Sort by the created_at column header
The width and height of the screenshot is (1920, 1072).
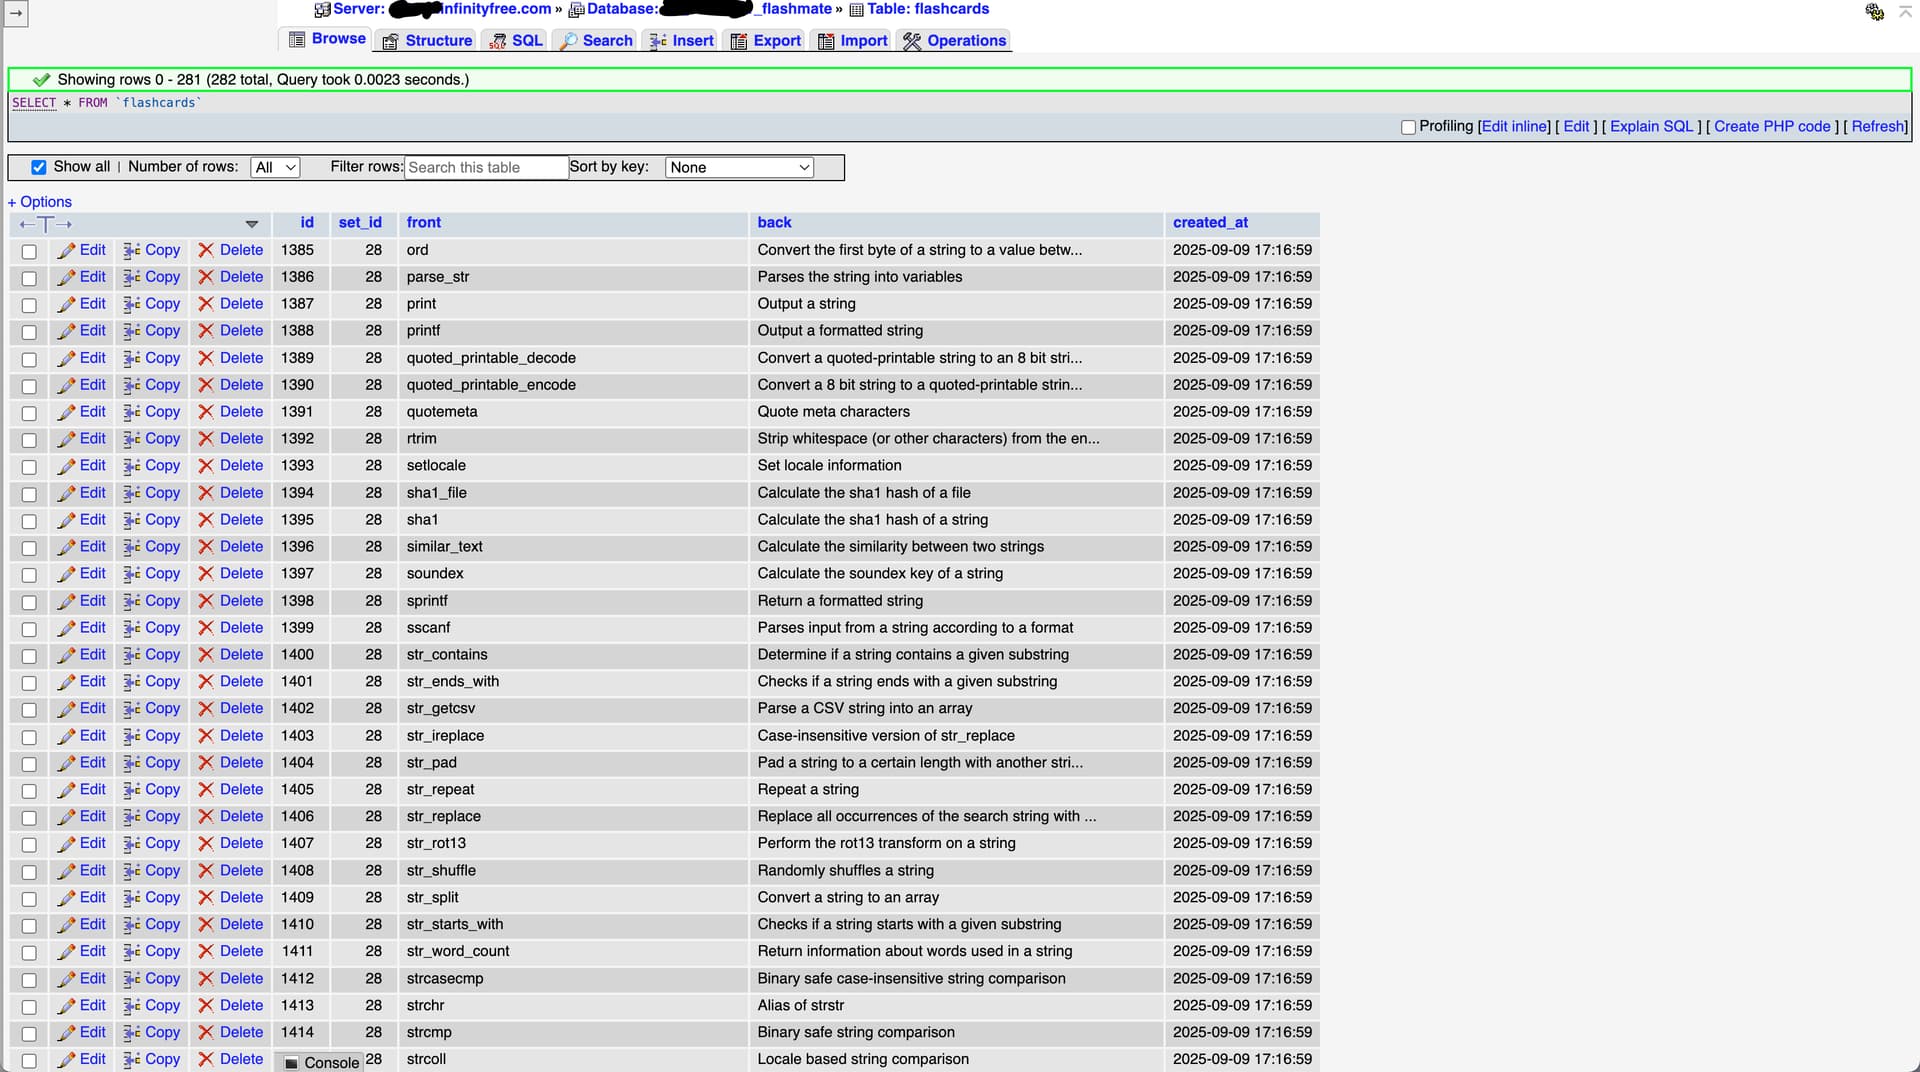(x=1210, y=223)
